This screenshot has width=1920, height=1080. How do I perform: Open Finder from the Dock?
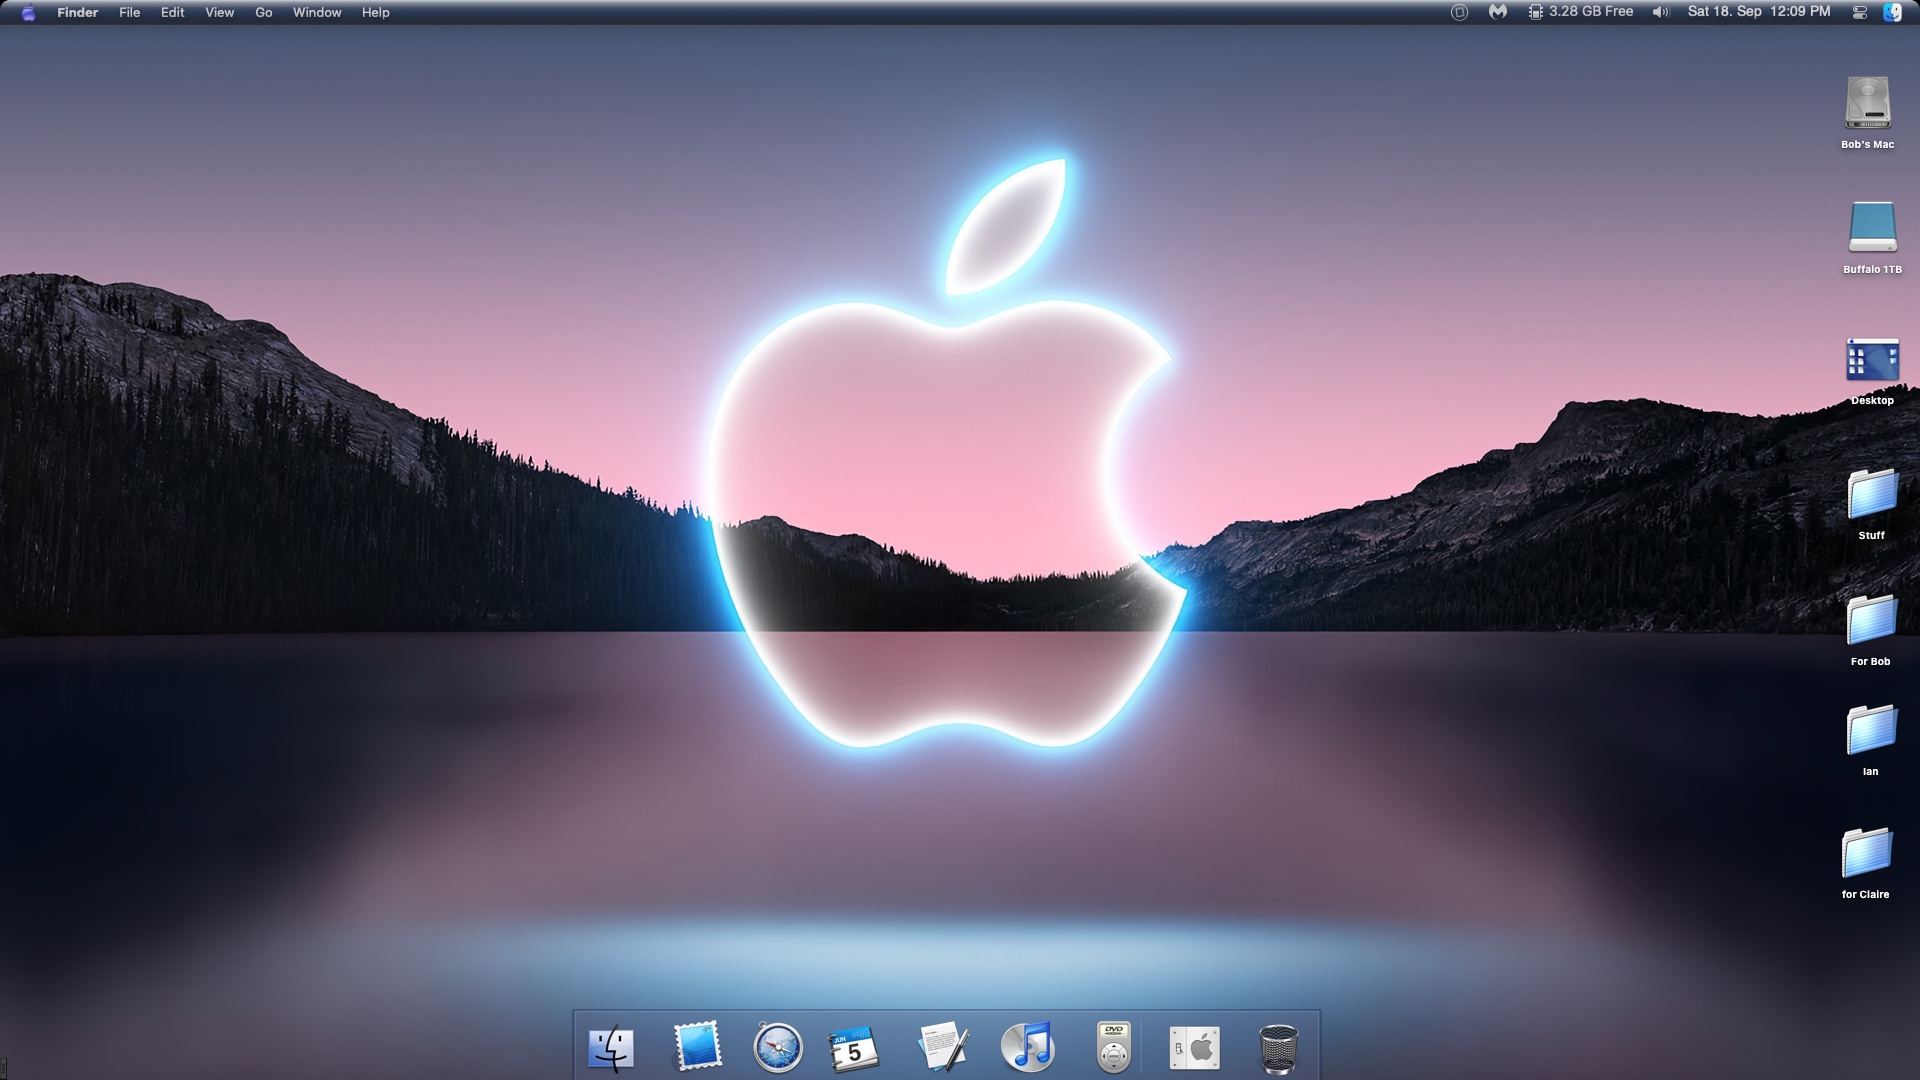[611, 1048]
